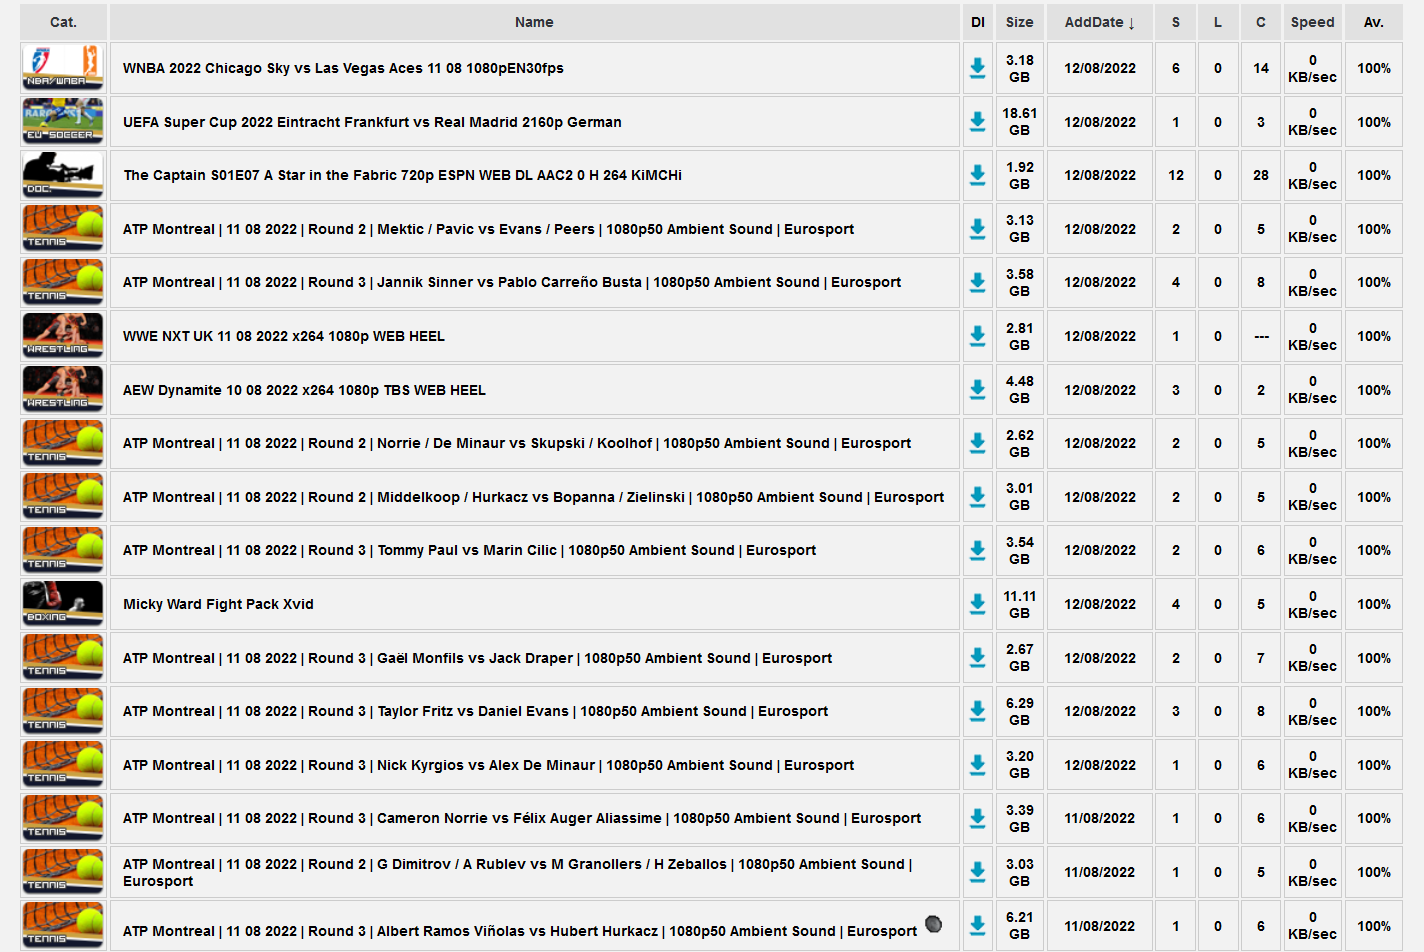This screenshot has width=1424, height=952.
Task: Select the Boxing category icon
Action: (63, 604)
